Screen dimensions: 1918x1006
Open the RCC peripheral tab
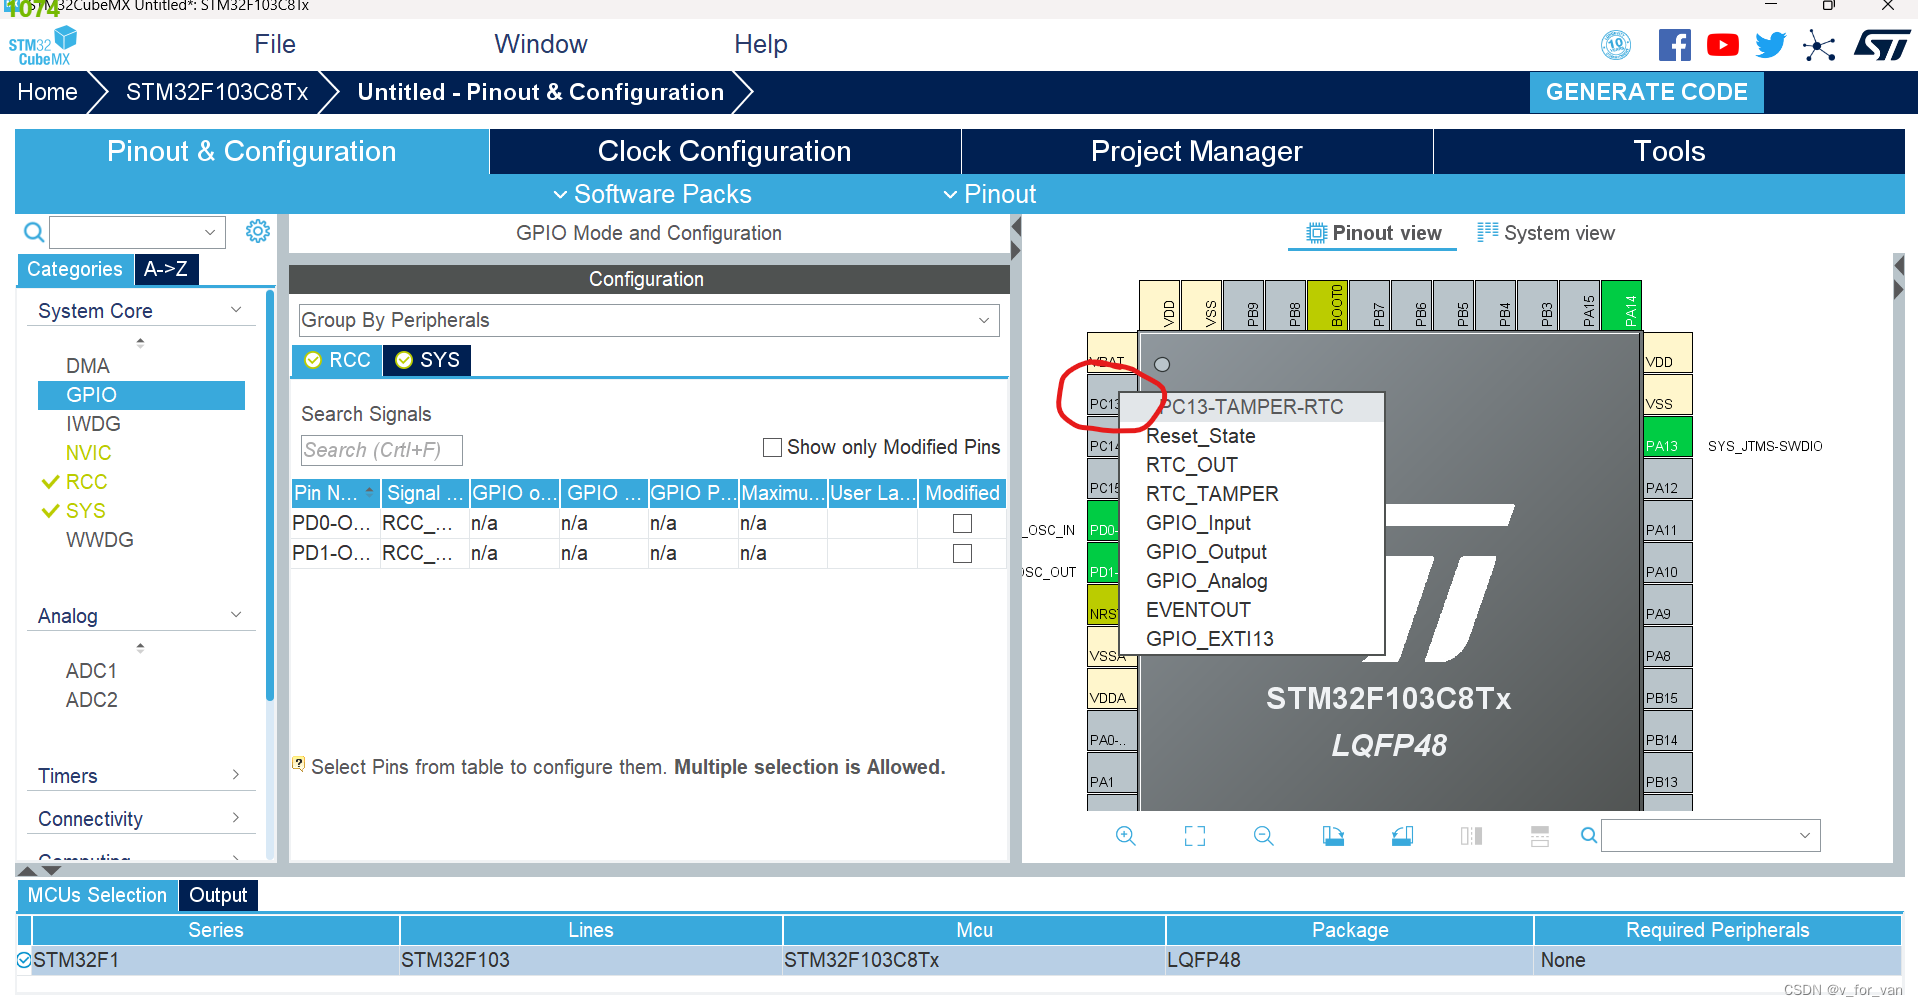pyautogui.click(x=338, y=360)
